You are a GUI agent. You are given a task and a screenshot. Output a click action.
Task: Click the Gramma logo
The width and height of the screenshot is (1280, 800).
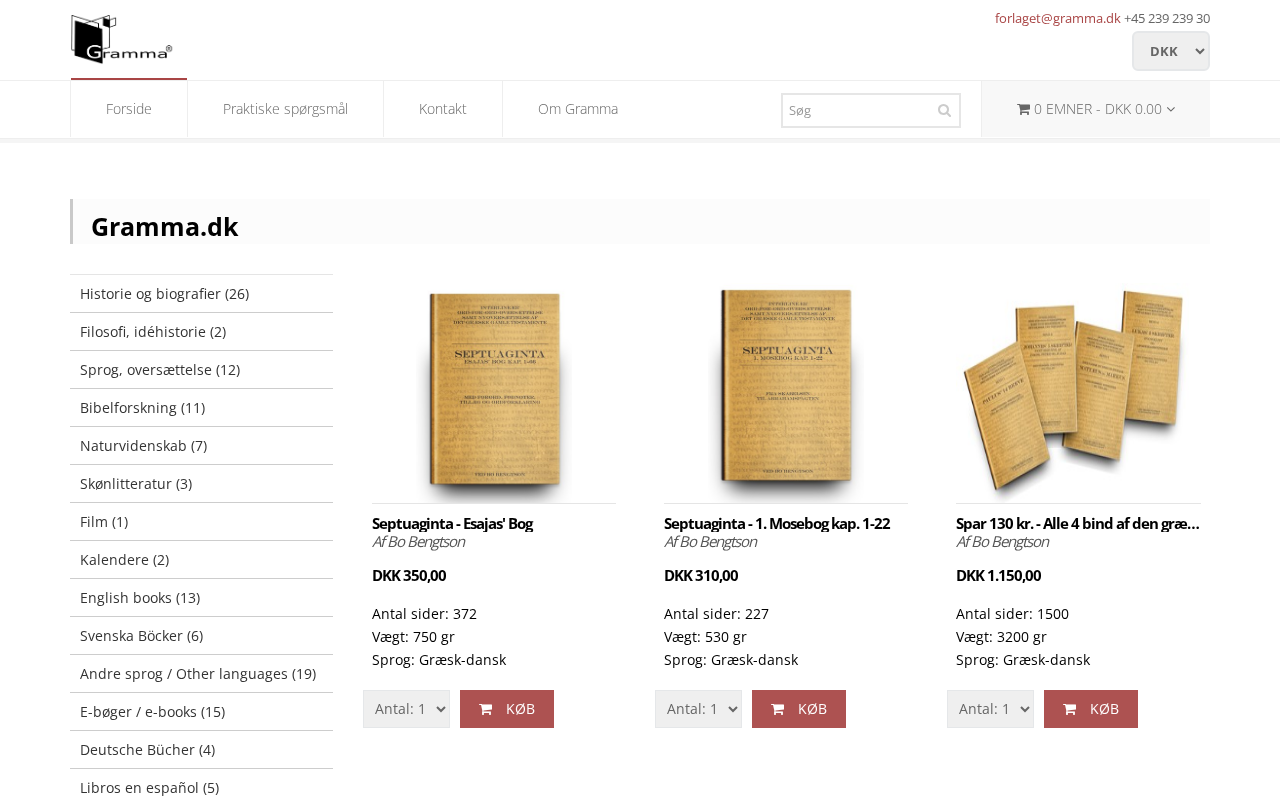[121, 39]
